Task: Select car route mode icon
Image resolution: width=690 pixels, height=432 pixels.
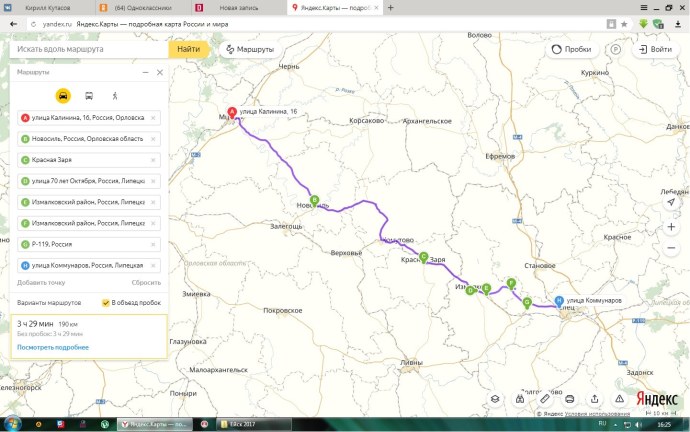Action: pyautogui.click(x=63, y=96)
